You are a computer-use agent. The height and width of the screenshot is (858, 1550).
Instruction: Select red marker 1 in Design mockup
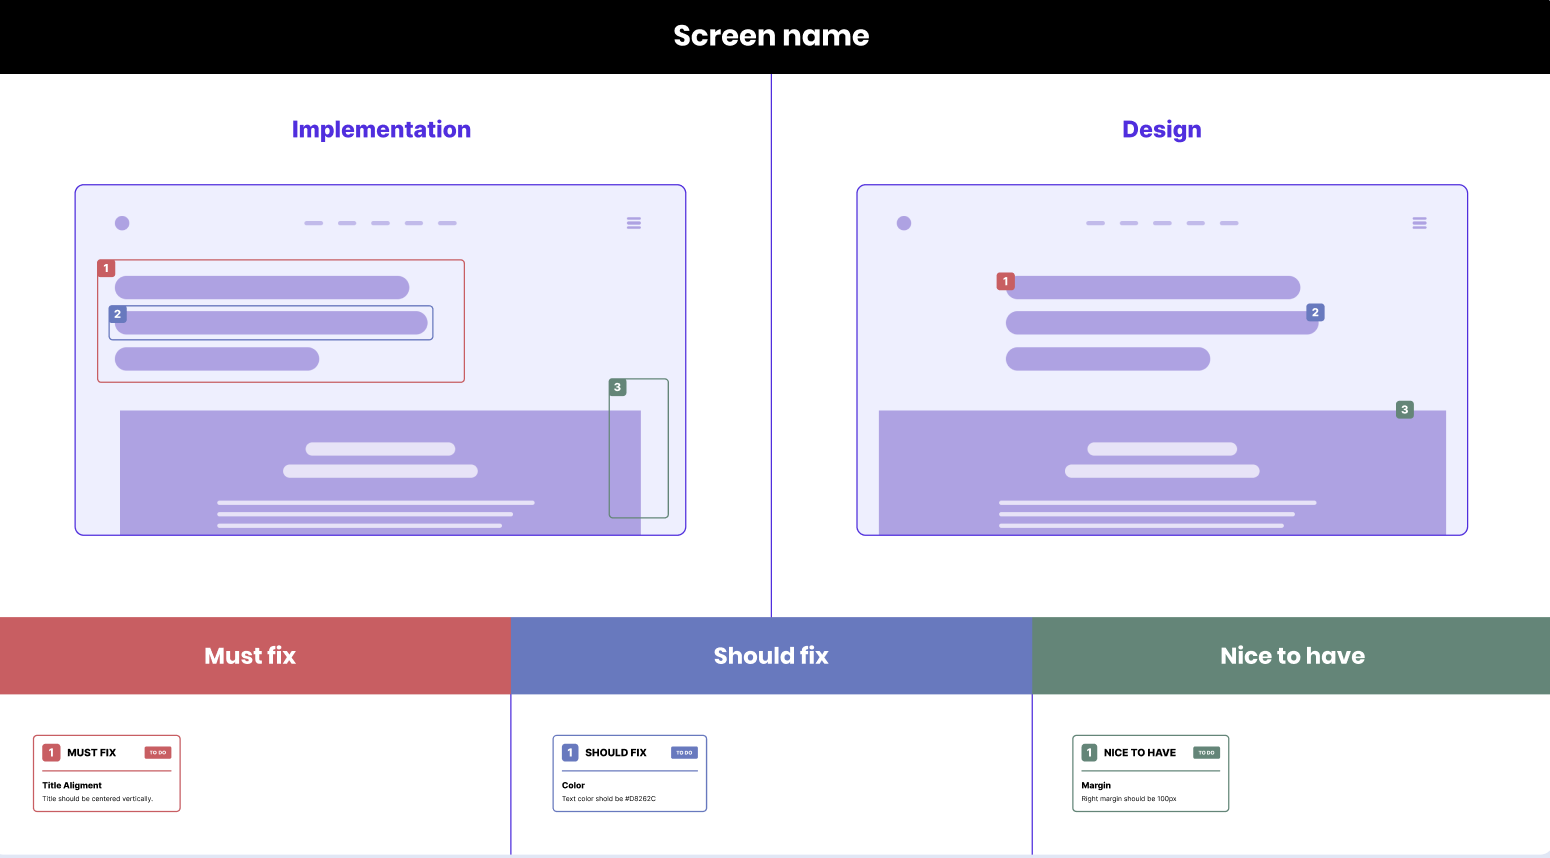(1006, 282)
